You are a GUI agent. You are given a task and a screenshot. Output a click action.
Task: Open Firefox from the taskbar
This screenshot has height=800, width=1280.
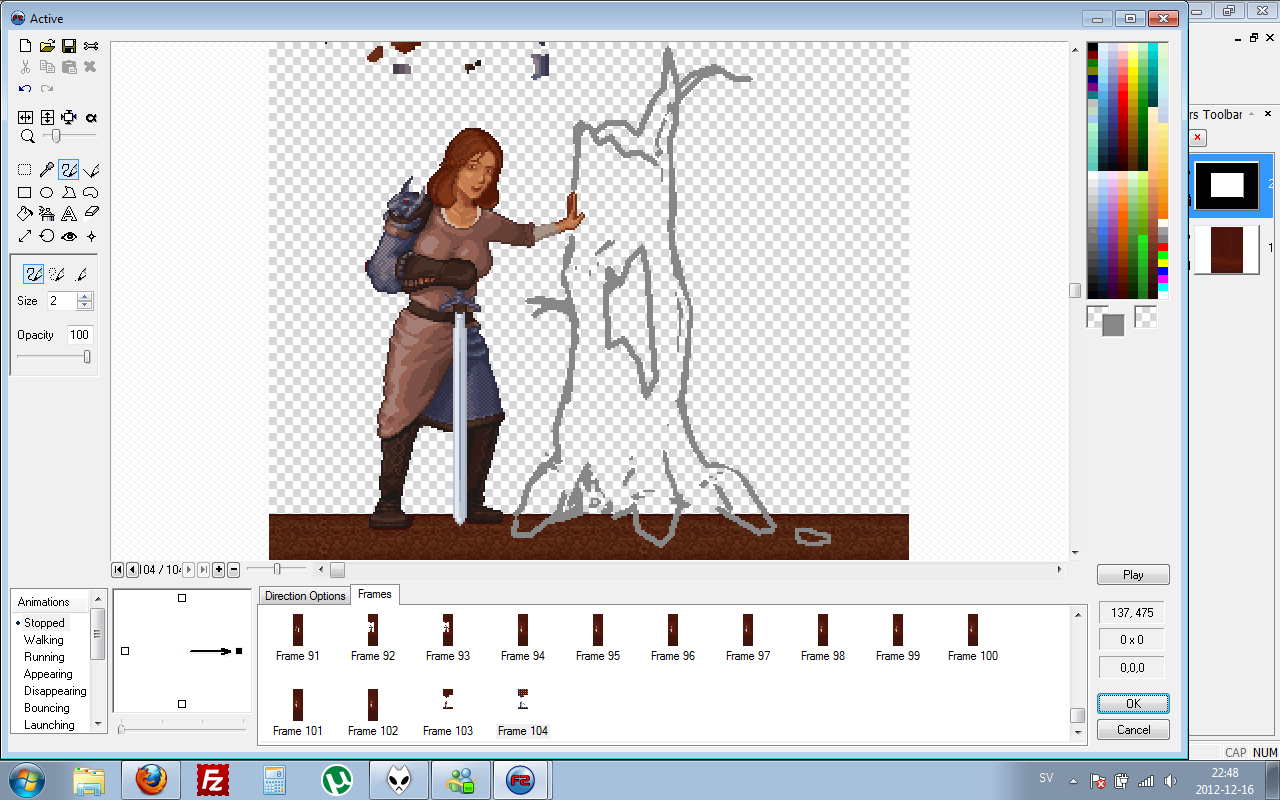tap(151, 780)
